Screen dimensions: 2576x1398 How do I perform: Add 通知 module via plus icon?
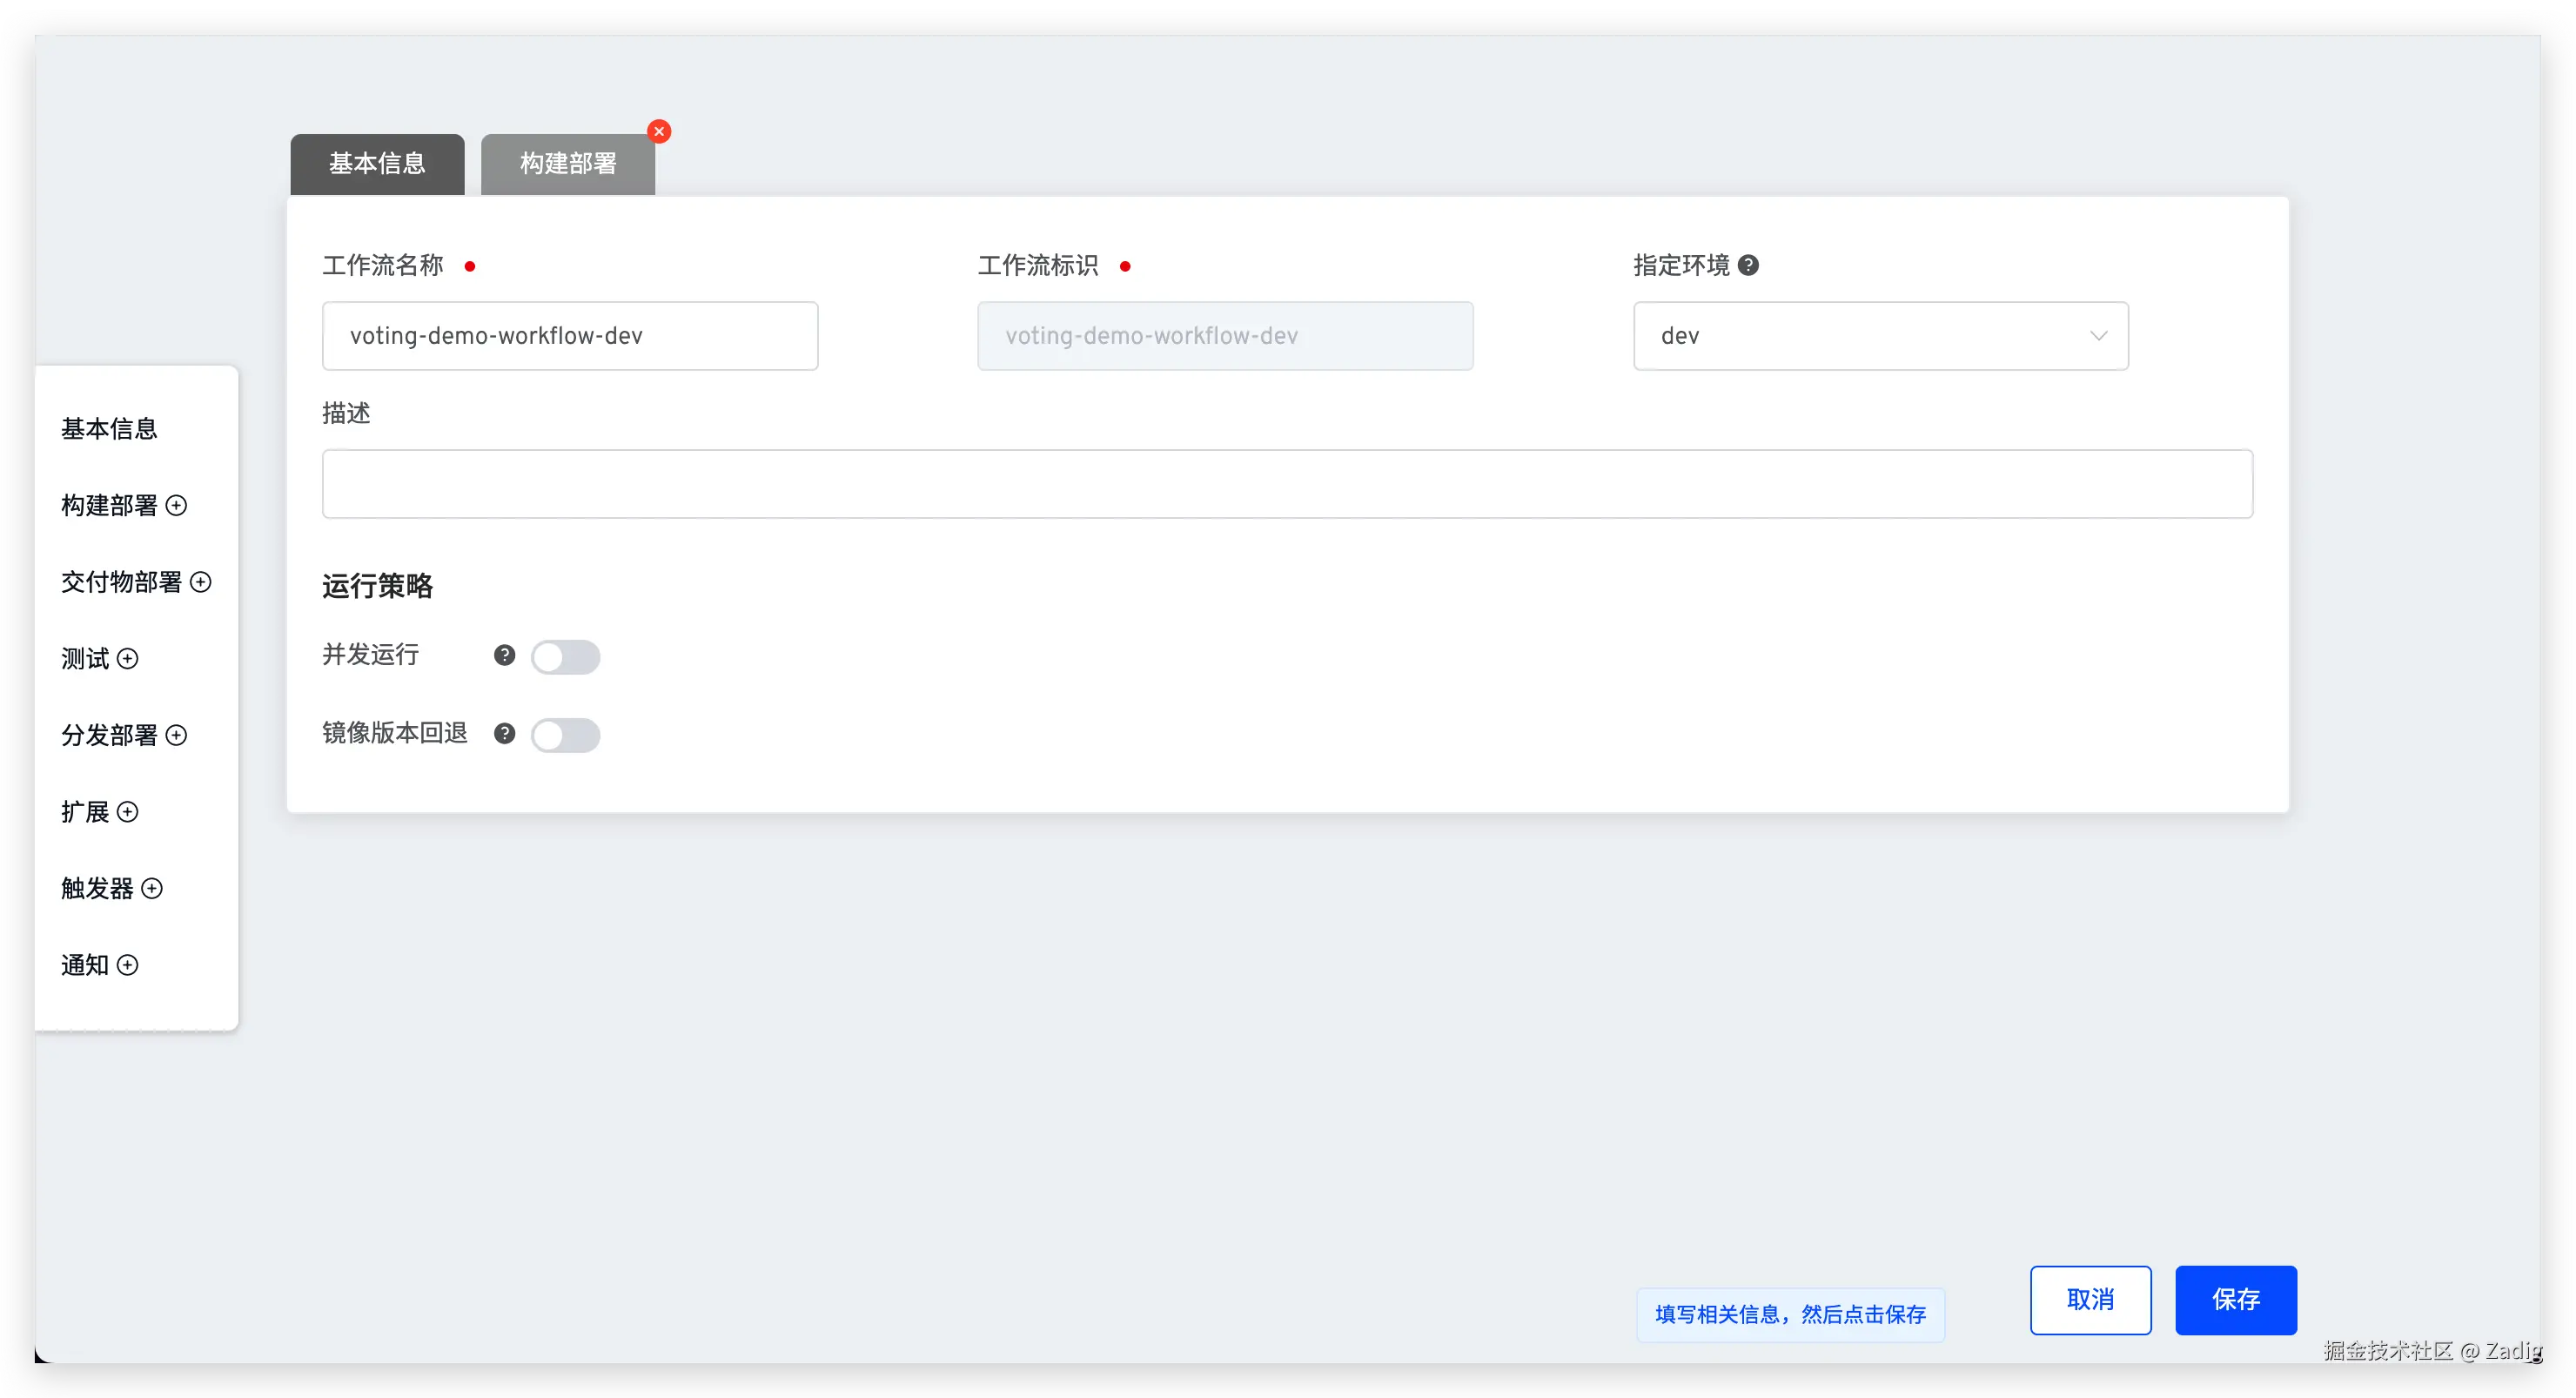click(127, 965)
